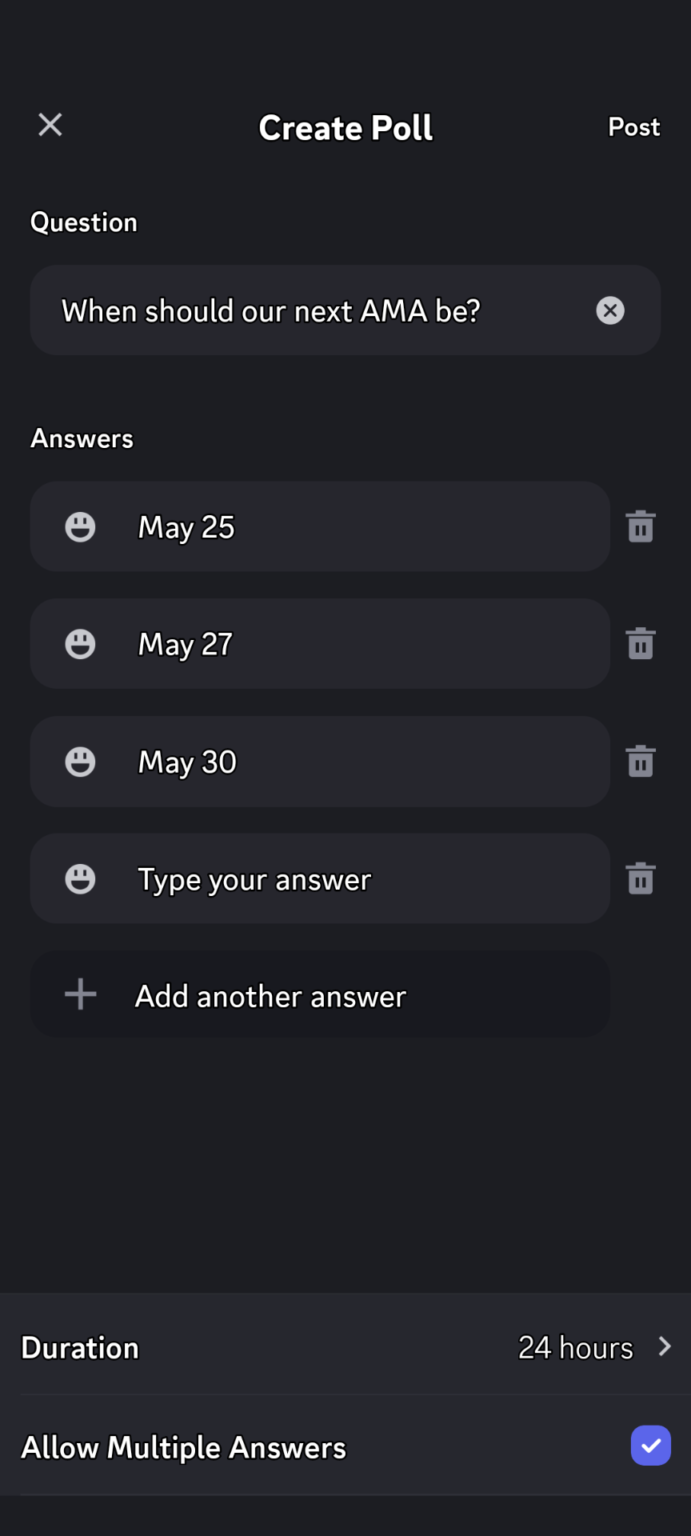This screenshot has width=691, height=1536.
Task: Clear the poll question text
Action: tap(610, 310)
